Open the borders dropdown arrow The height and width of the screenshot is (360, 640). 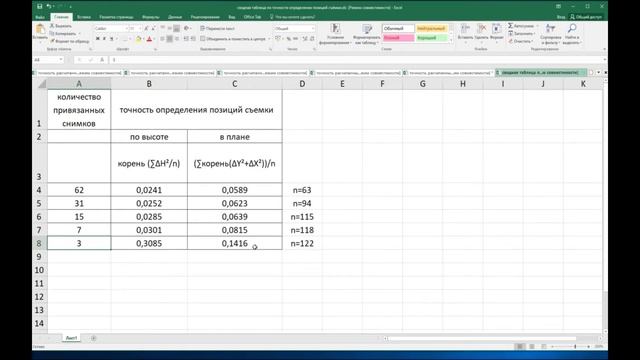(x=131, y=39)
